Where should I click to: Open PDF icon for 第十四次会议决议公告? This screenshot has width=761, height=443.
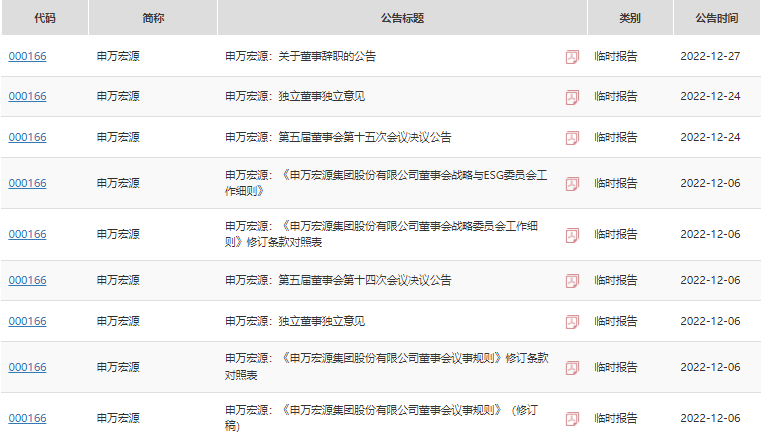click(572, 281)
